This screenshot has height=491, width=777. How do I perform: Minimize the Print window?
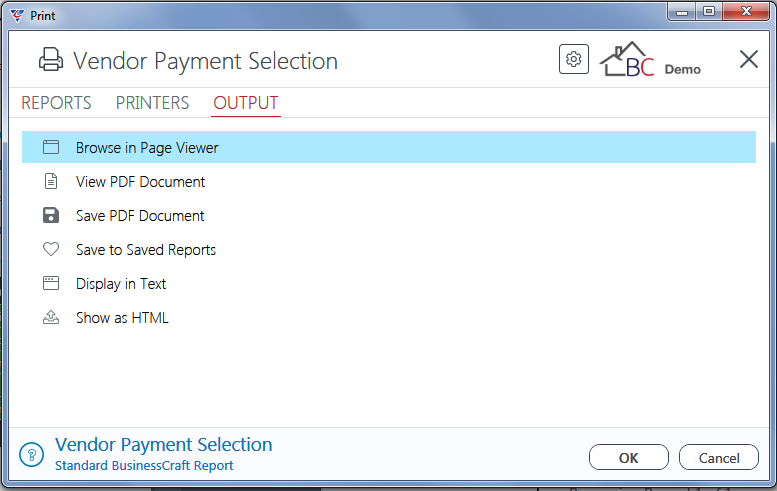pos(682,12)
